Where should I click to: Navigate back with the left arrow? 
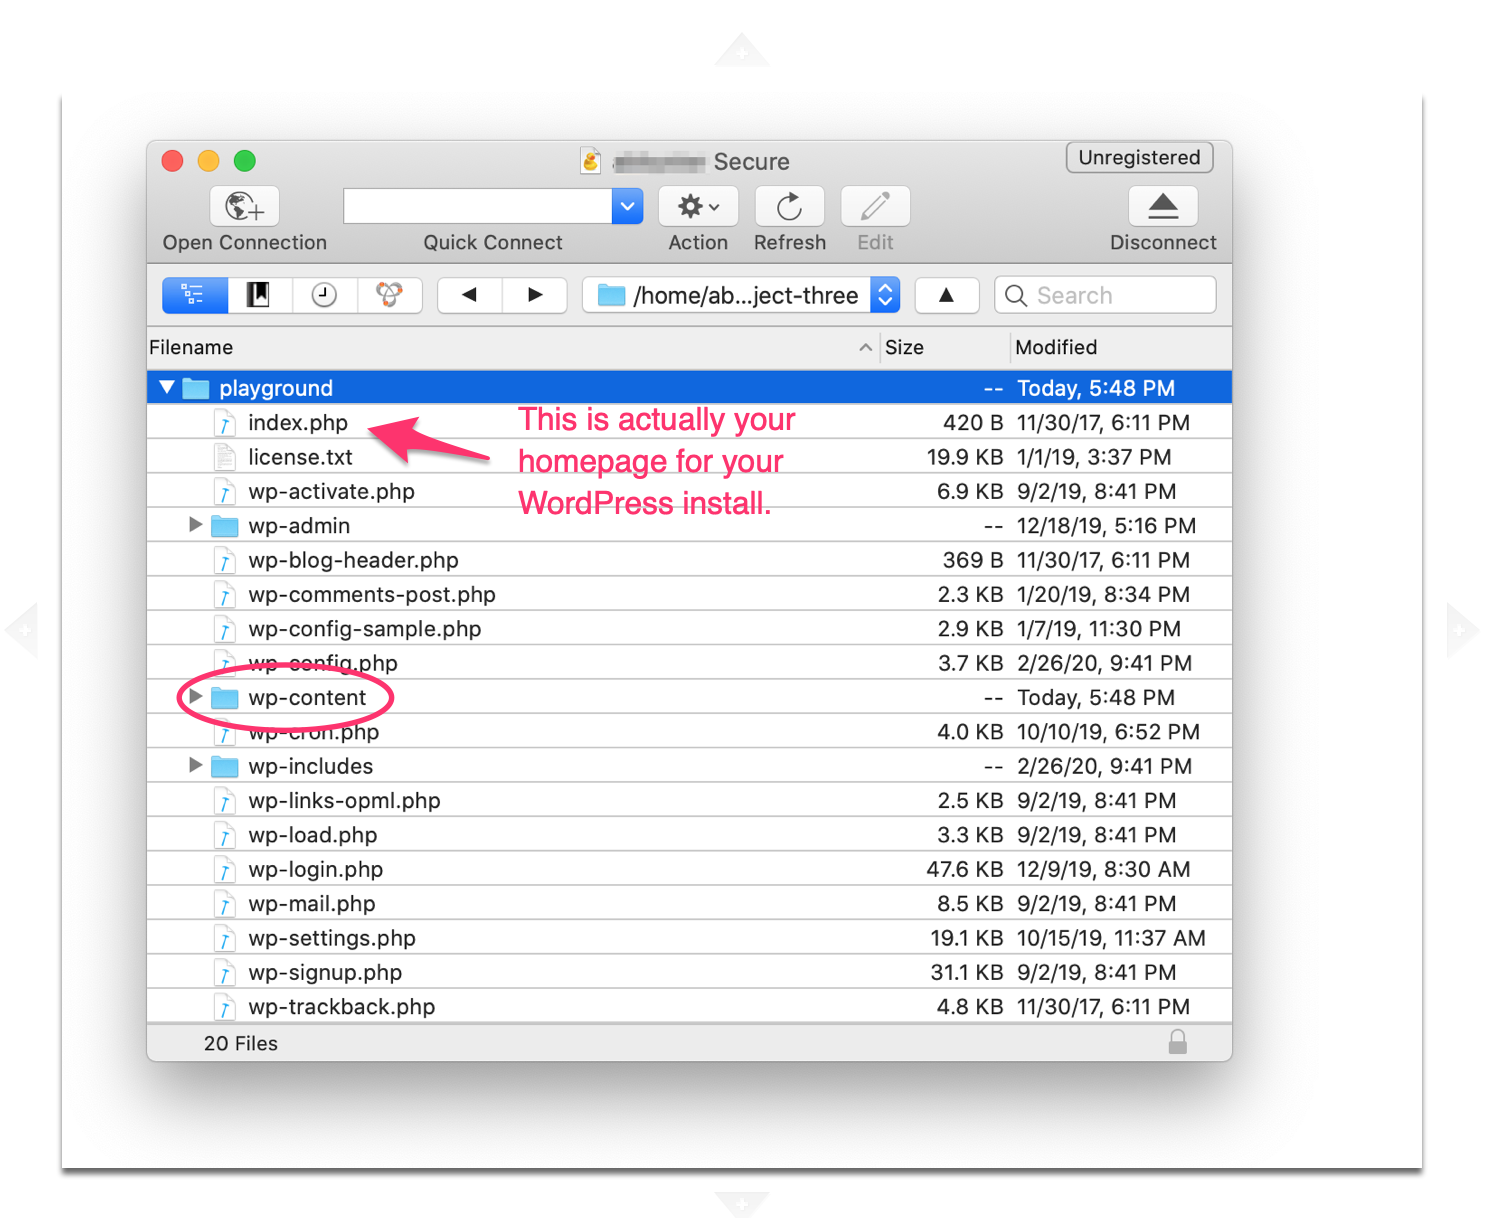click(470, 295)
